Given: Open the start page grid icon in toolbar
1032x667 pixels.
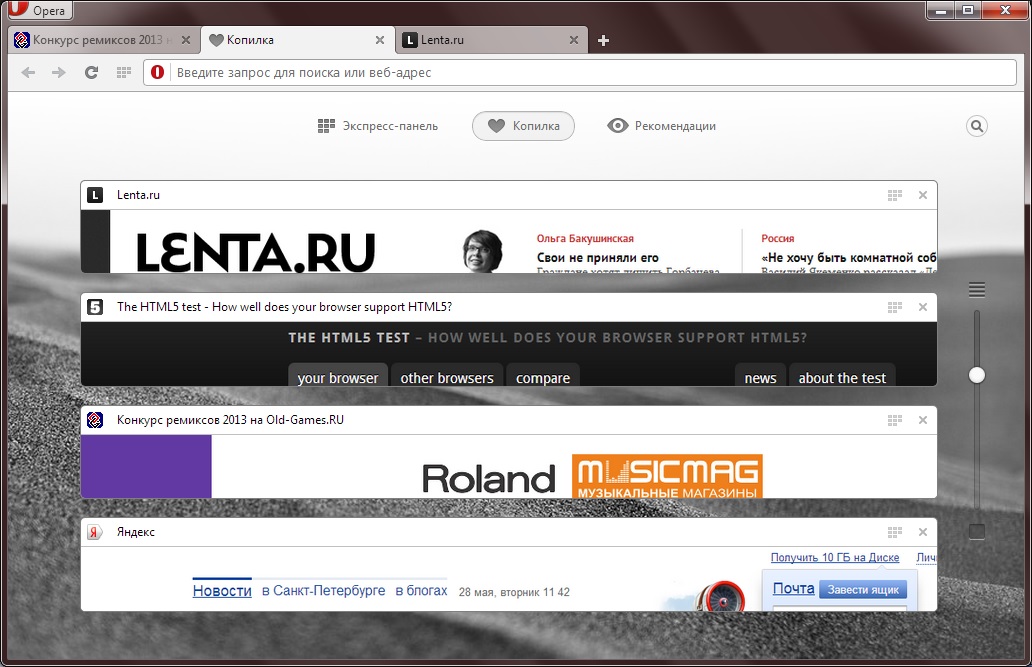Looking at the screenshot, I should (124, 72).
